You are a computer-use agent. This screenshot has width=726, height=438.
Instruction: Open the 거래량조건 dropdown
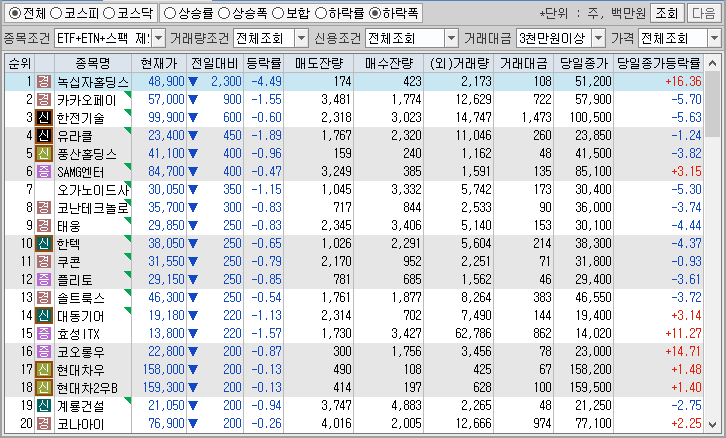click(301, 38)
